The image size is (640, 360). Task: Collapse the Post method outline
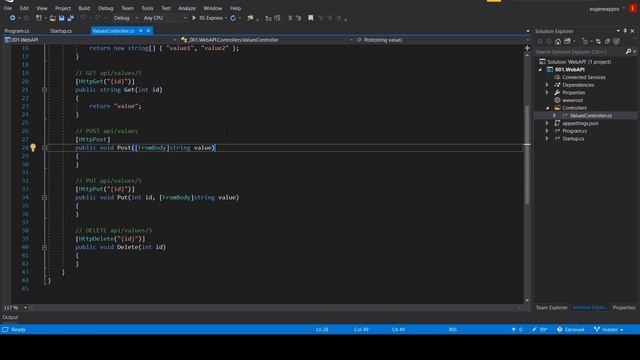44,148
